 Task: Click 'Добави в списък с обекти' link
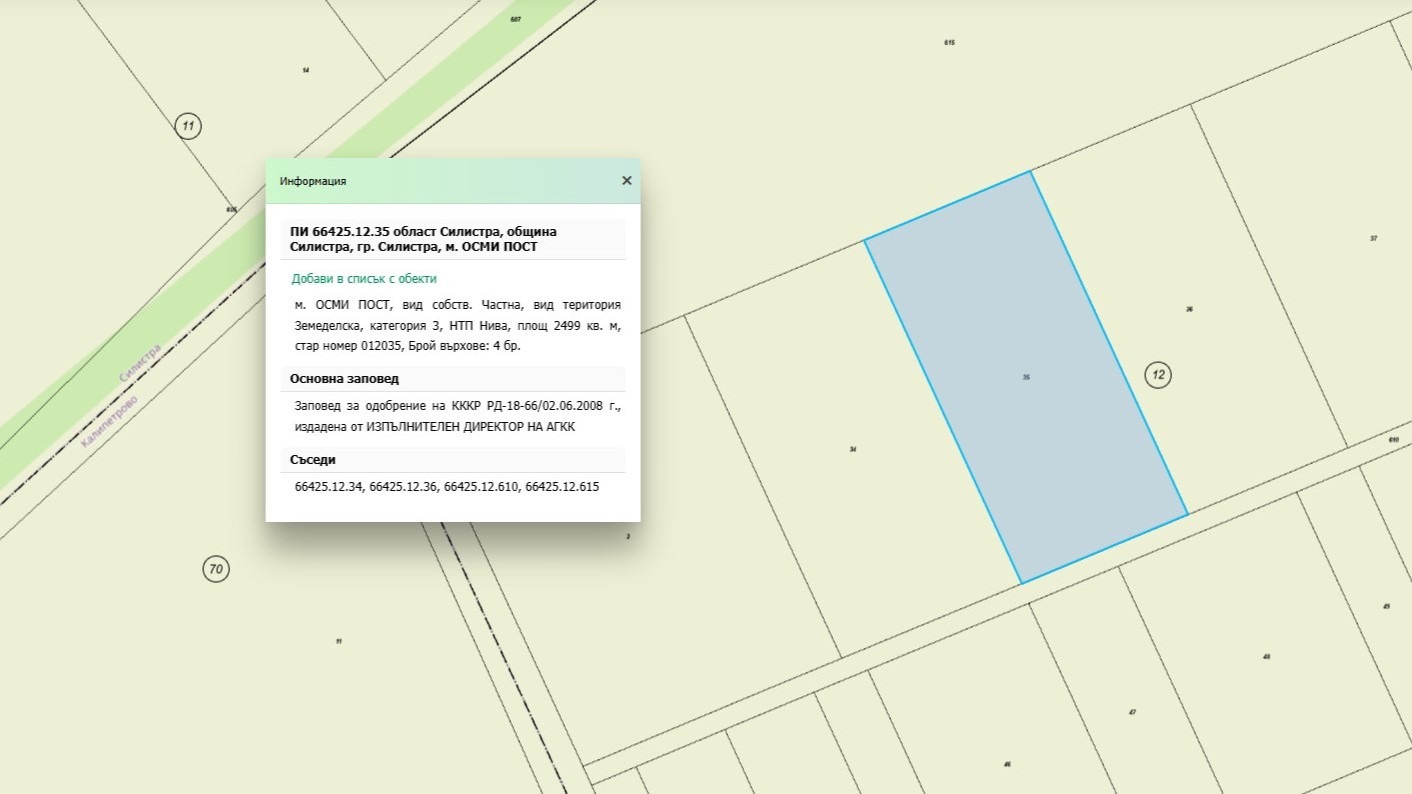click(364, 279)
